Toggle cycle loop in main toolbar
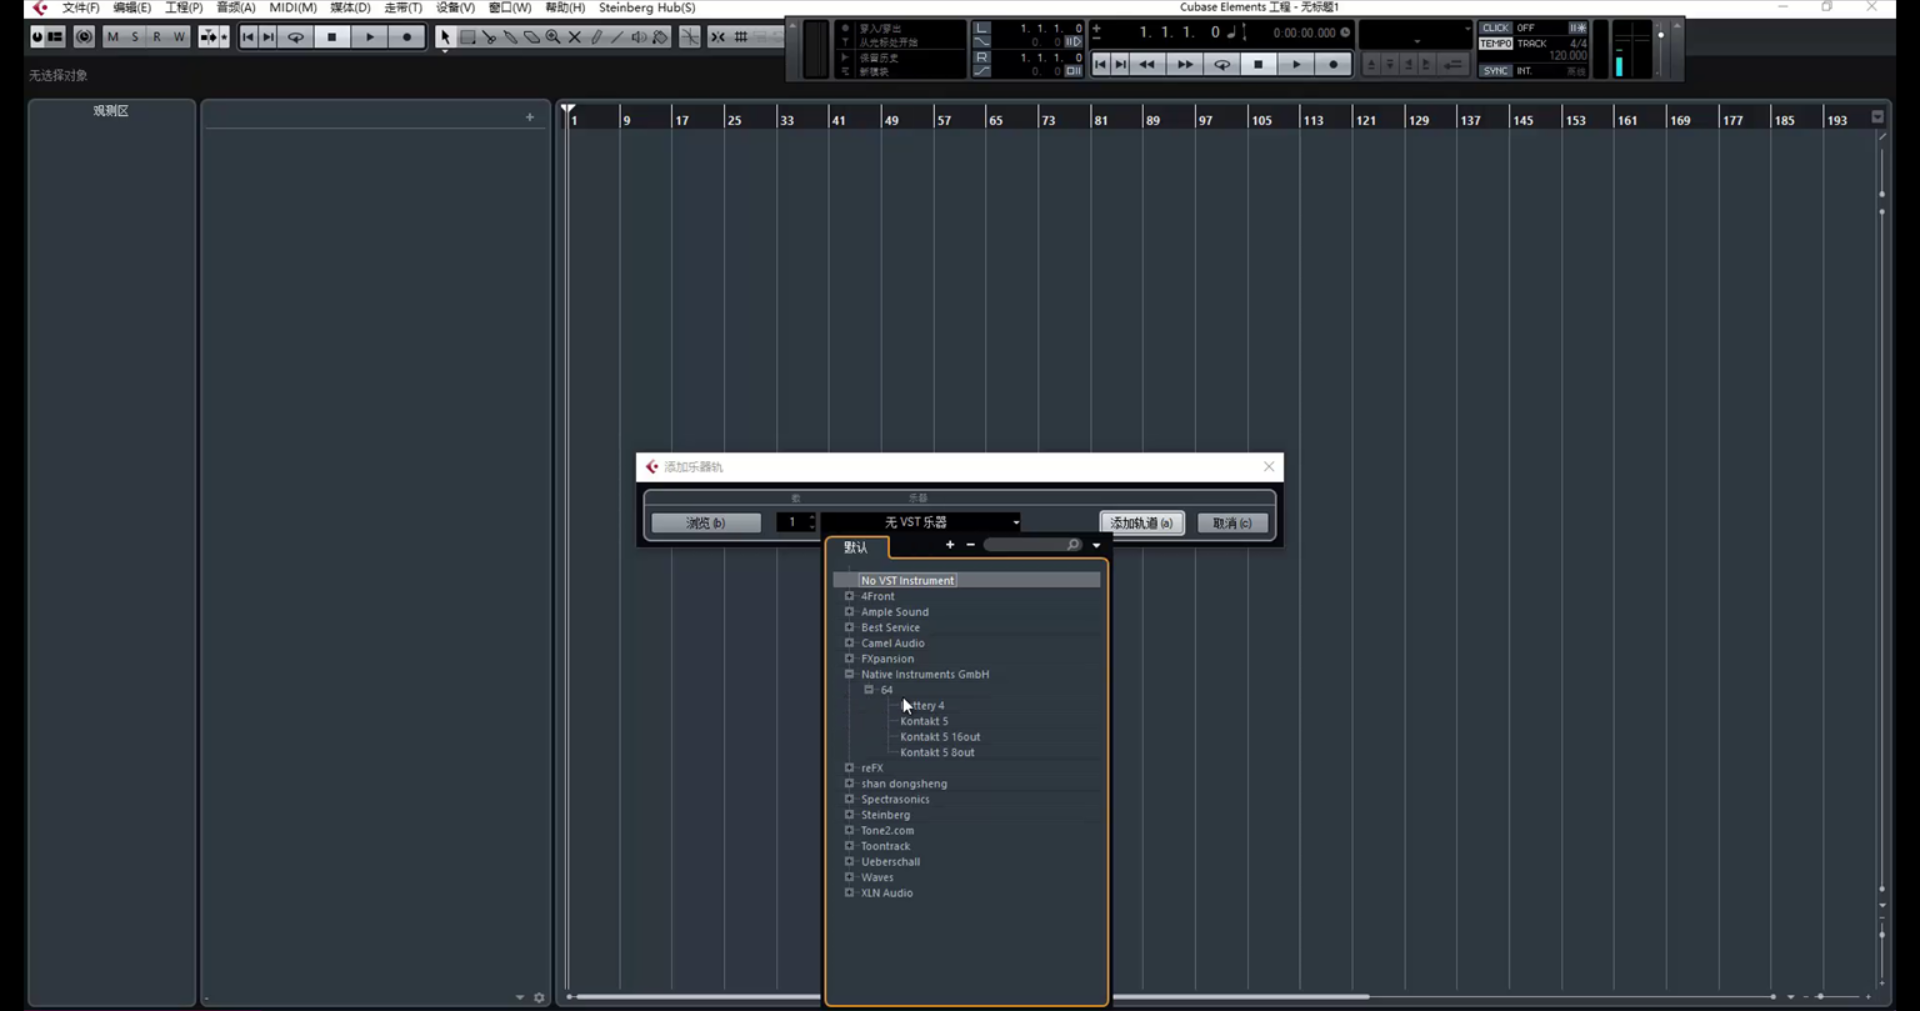The width and height of the screenshot is (1920, 1011). pyautogui.click(x=296, y=37)
